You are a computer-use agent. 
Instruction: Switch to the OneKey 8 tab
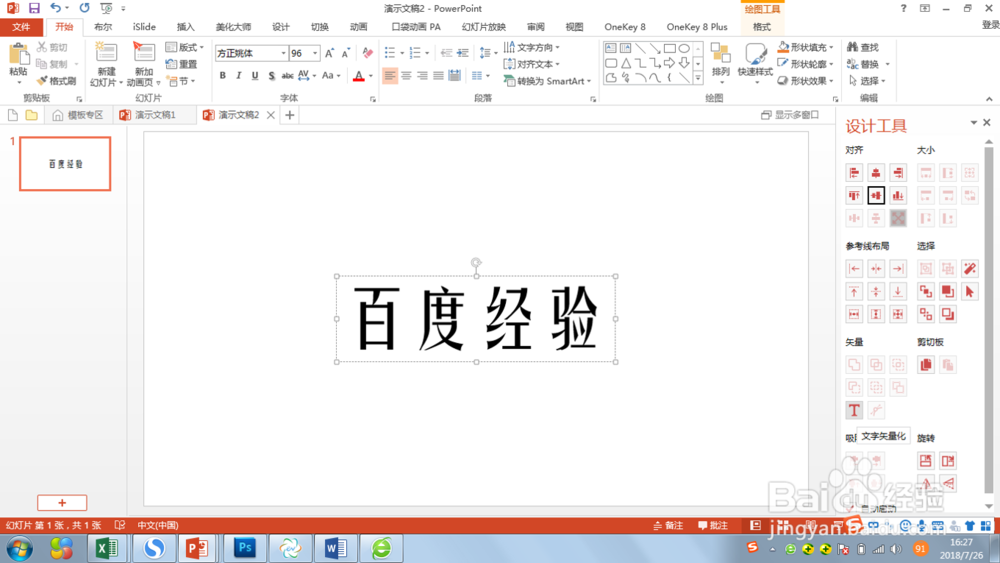[x=624, y=27]
